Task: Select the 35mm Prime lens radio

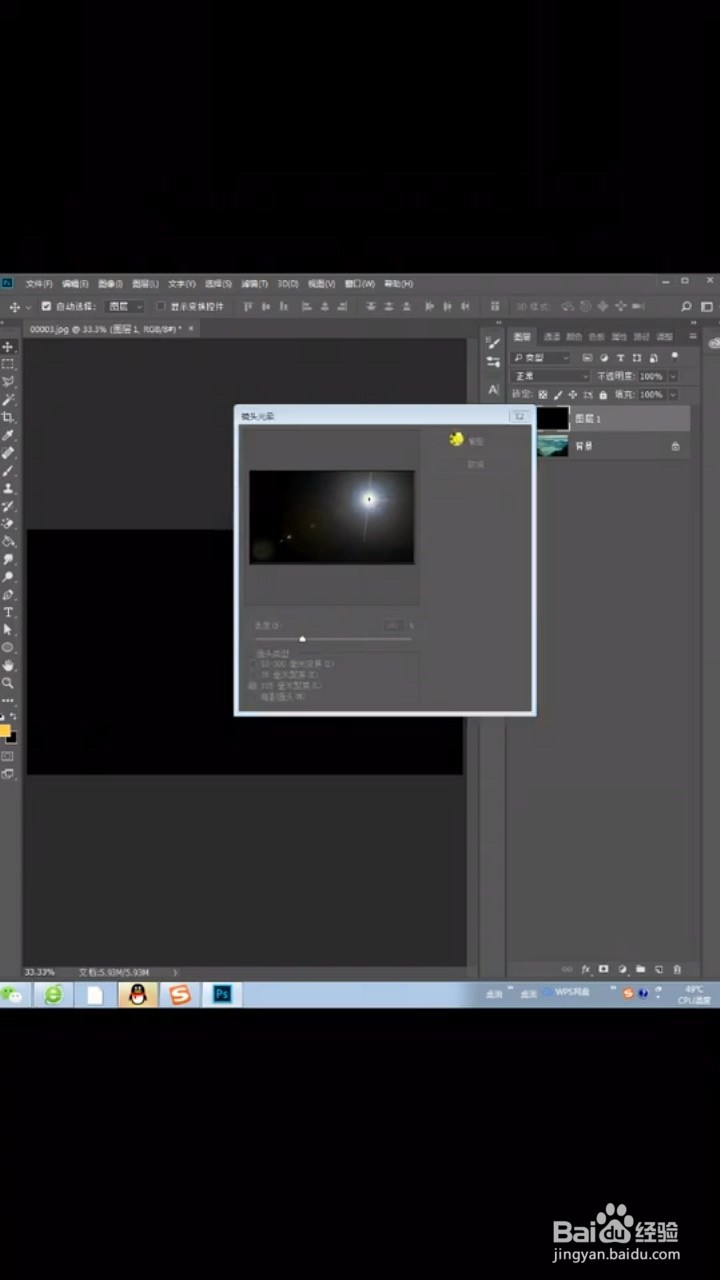Action: coord(252,675)
